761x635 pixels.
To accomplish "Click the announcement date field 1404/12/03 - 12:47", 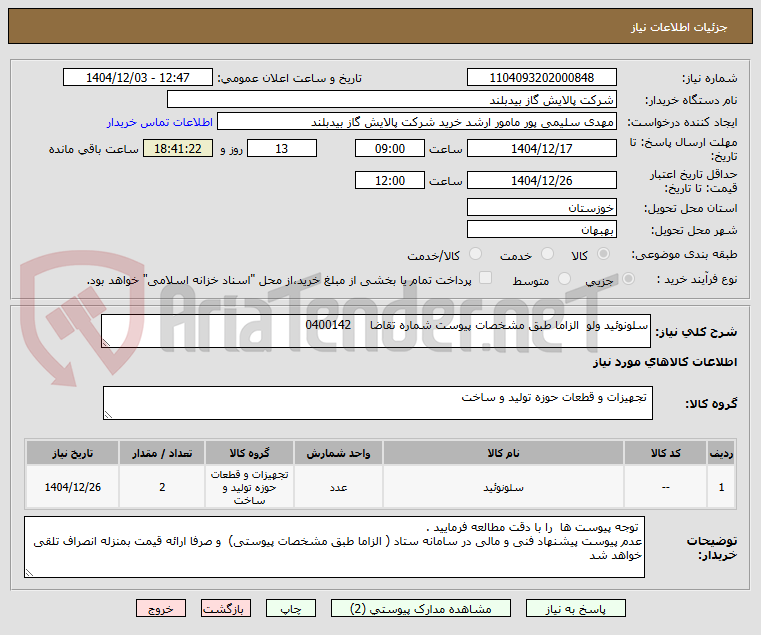I will point(138,77).
